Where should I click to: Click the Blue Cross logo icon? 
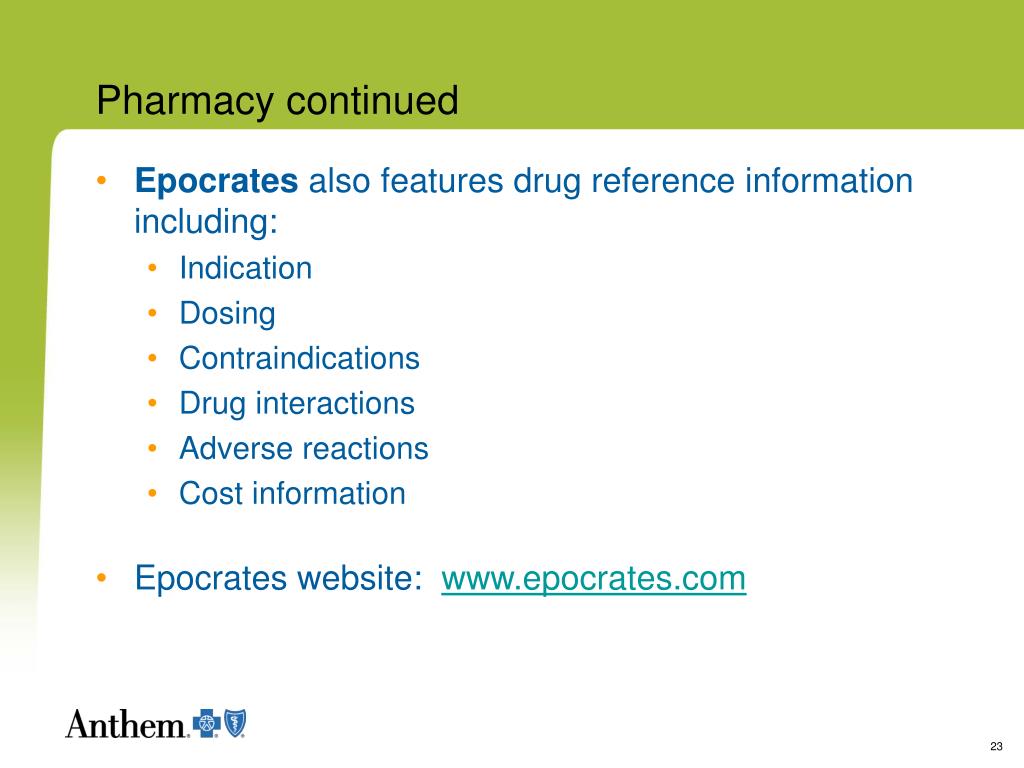point(206,723)
